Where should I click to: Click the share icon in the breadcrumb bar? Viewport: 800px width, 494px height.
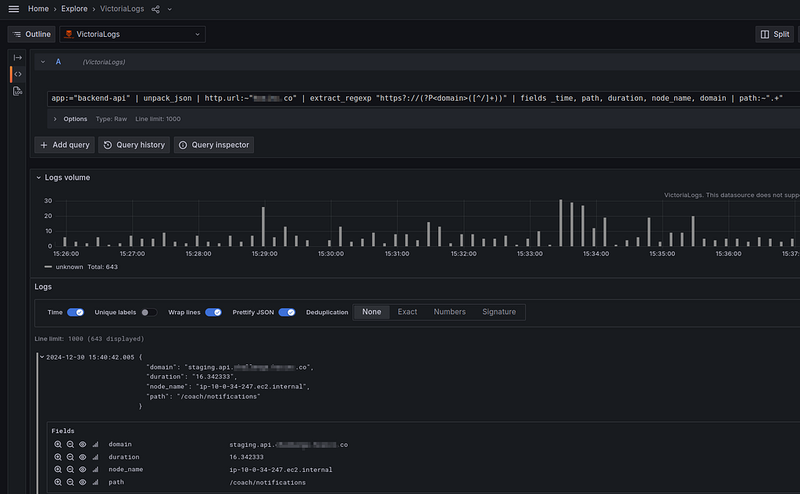coord(155,9)
